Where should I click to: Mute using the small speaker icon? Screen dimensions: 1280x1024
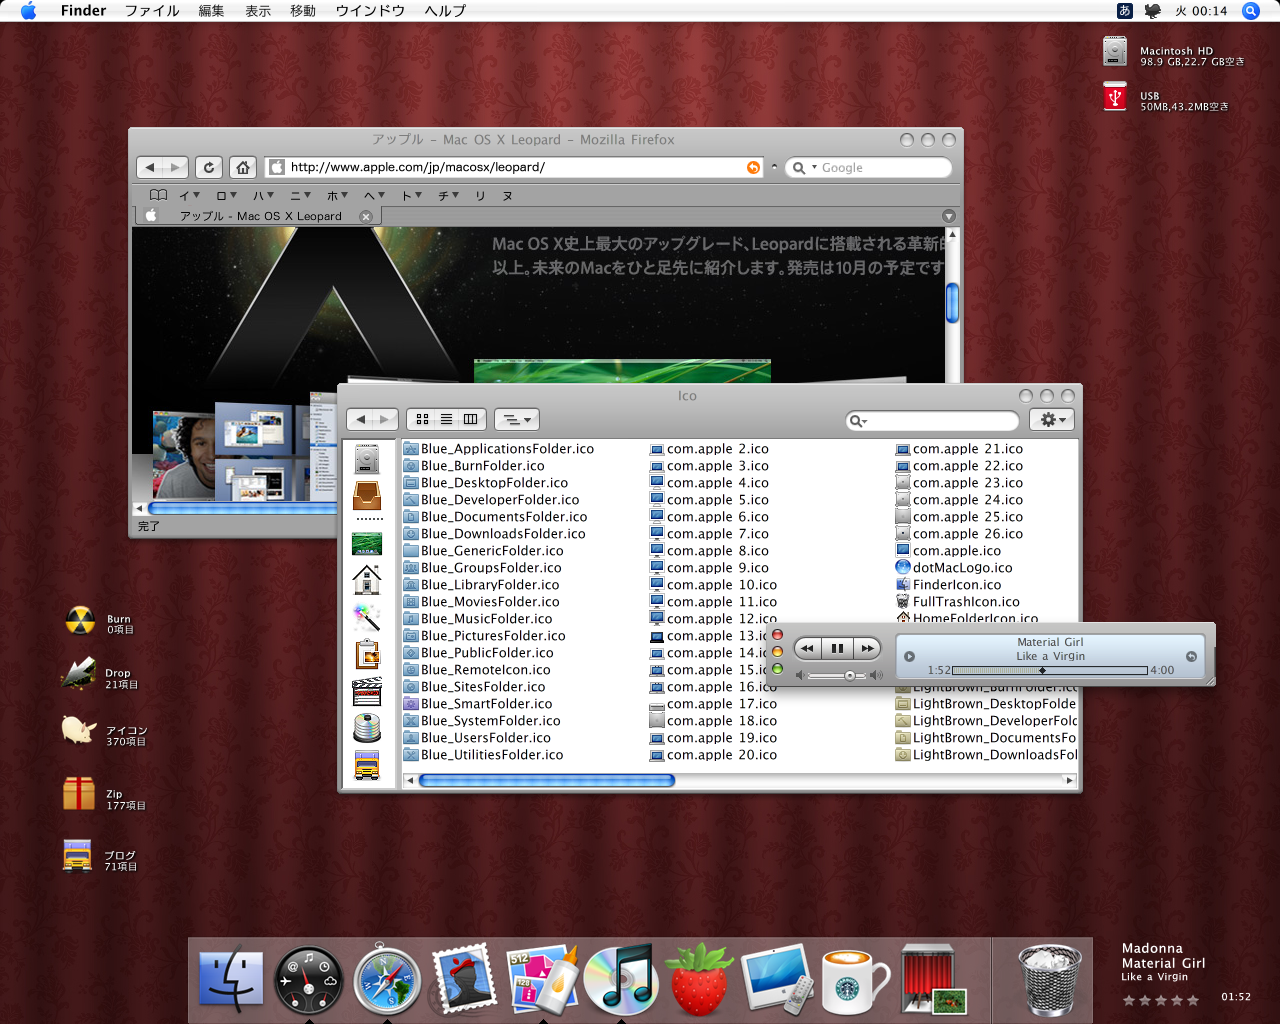[800, 676]
